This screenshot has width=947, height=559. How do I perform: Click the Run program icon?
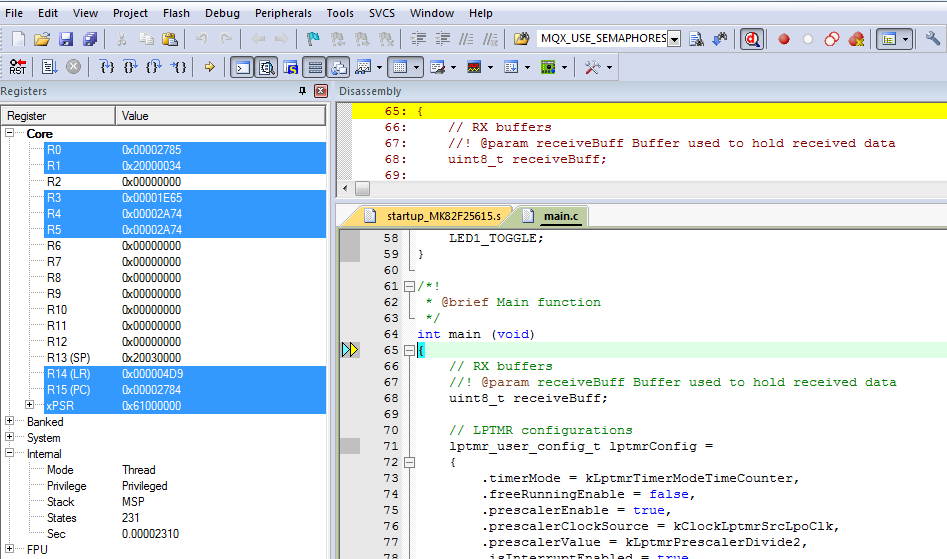pyautogui.click(x=48, y=67)
